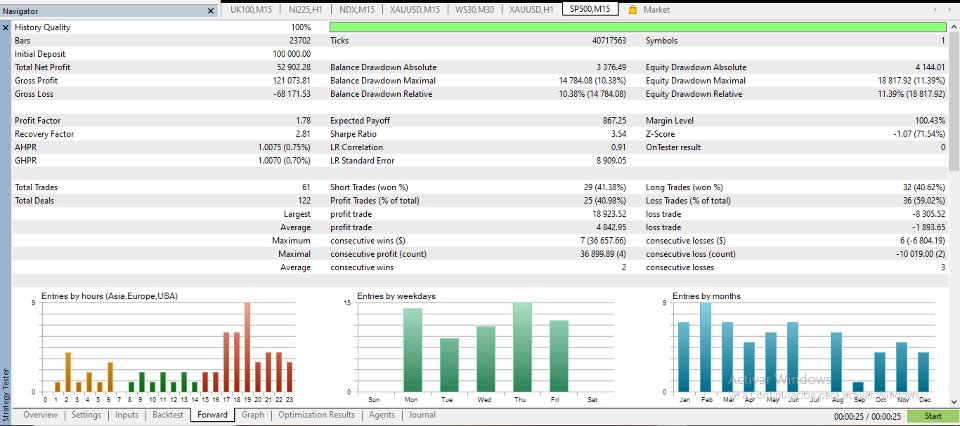
Task: Click the Total Net Profit value 52 902.28
Action: (294, 67)
